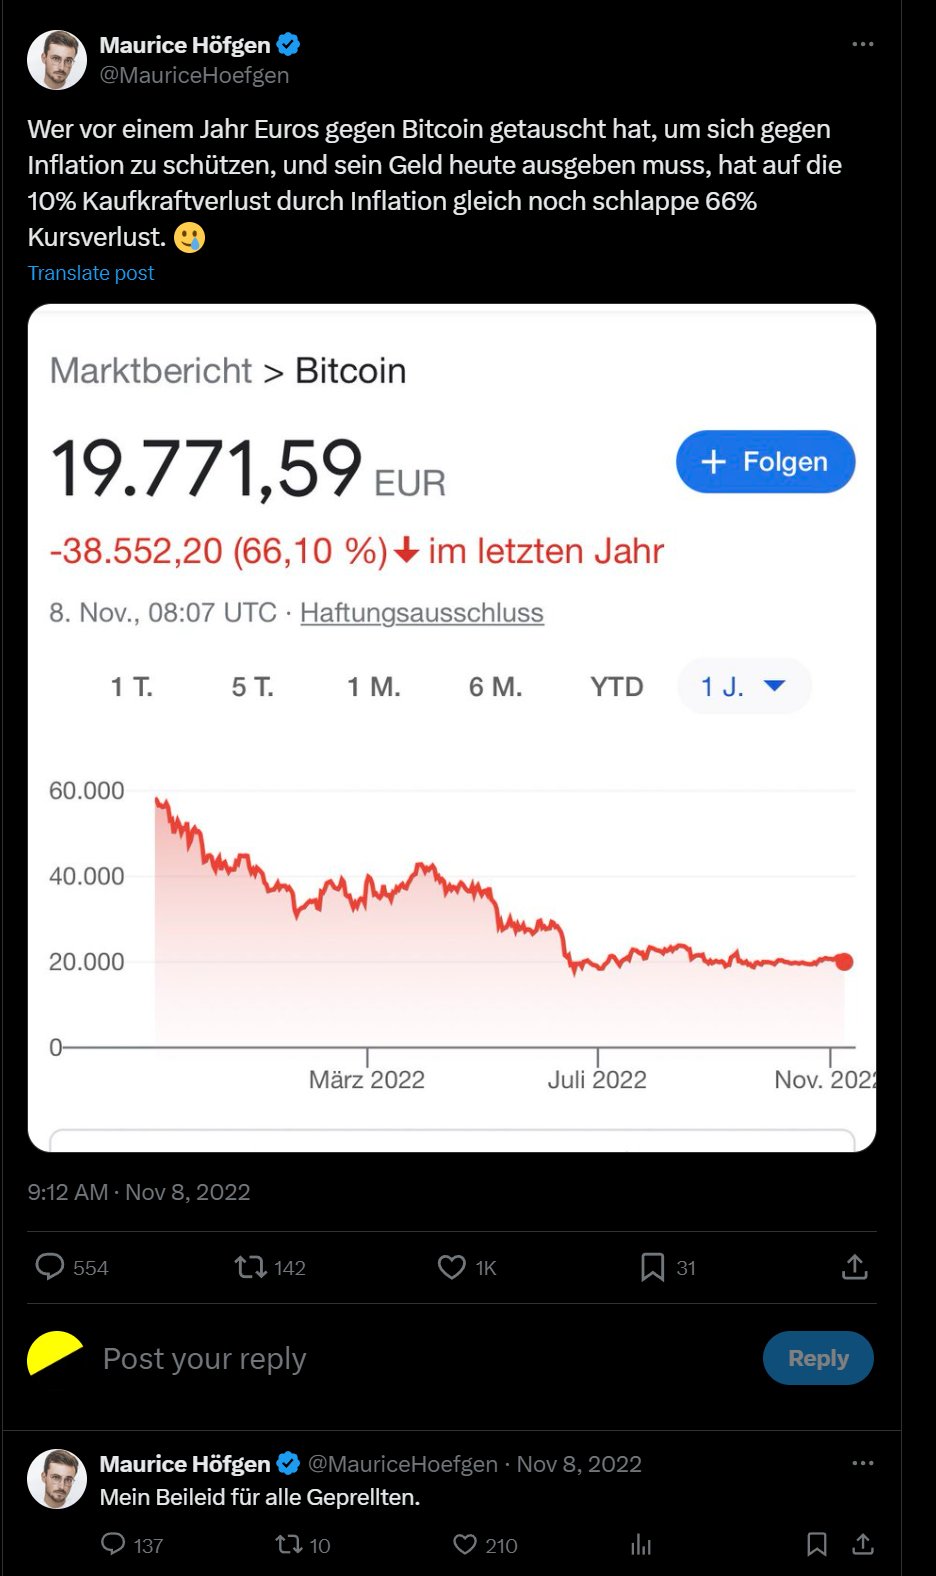This screenshot has width=936, height=1576.
Task: Click the reply speech bubble icon showing 554
Action: [x=50, y=1267]
